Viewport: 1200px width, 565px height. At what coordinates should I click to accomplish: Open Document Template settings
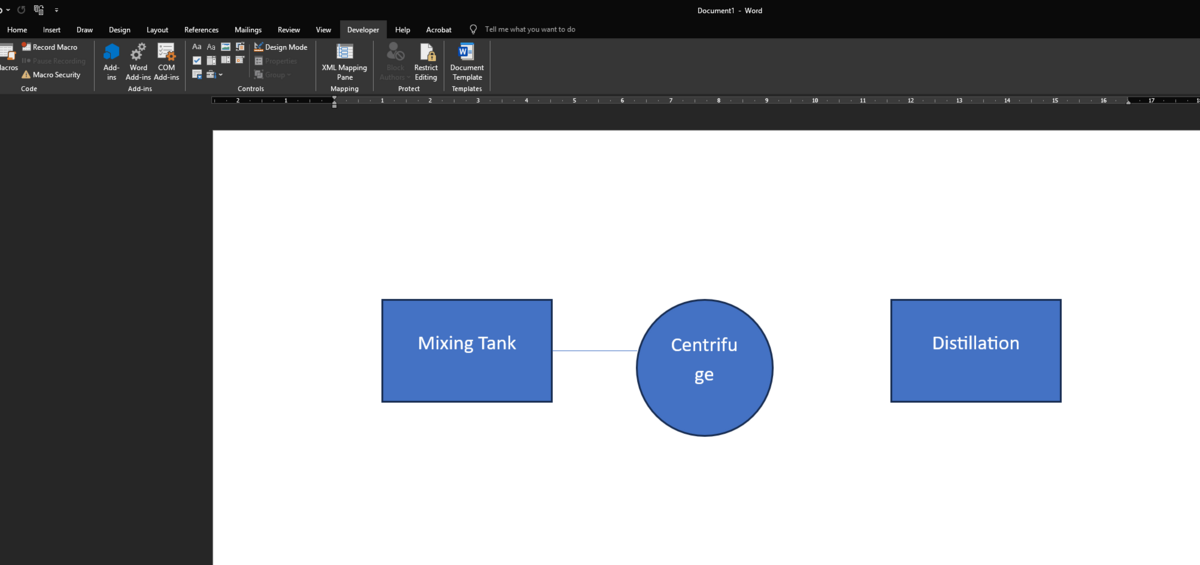click(x=466, y=59)
